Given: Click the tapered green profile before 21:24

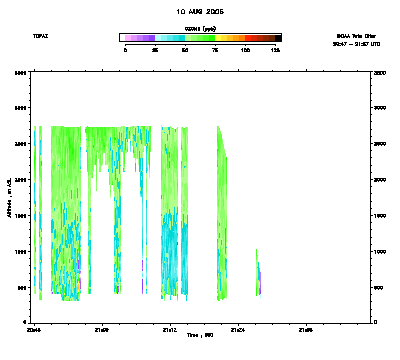Looking at the screenshot, I should (x=222, y=213).
